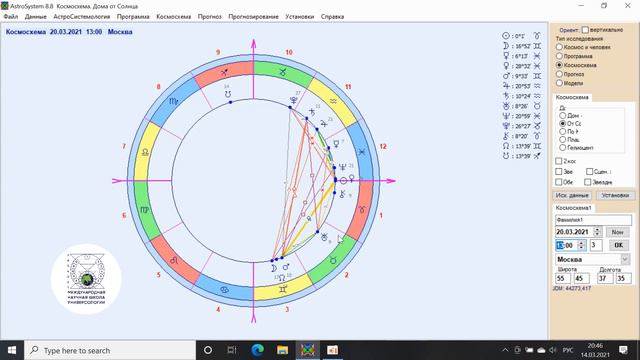640x360 pixels.
Task: Click the Moon glyph on the chart wheel
Action: click(x=273, y=268)
